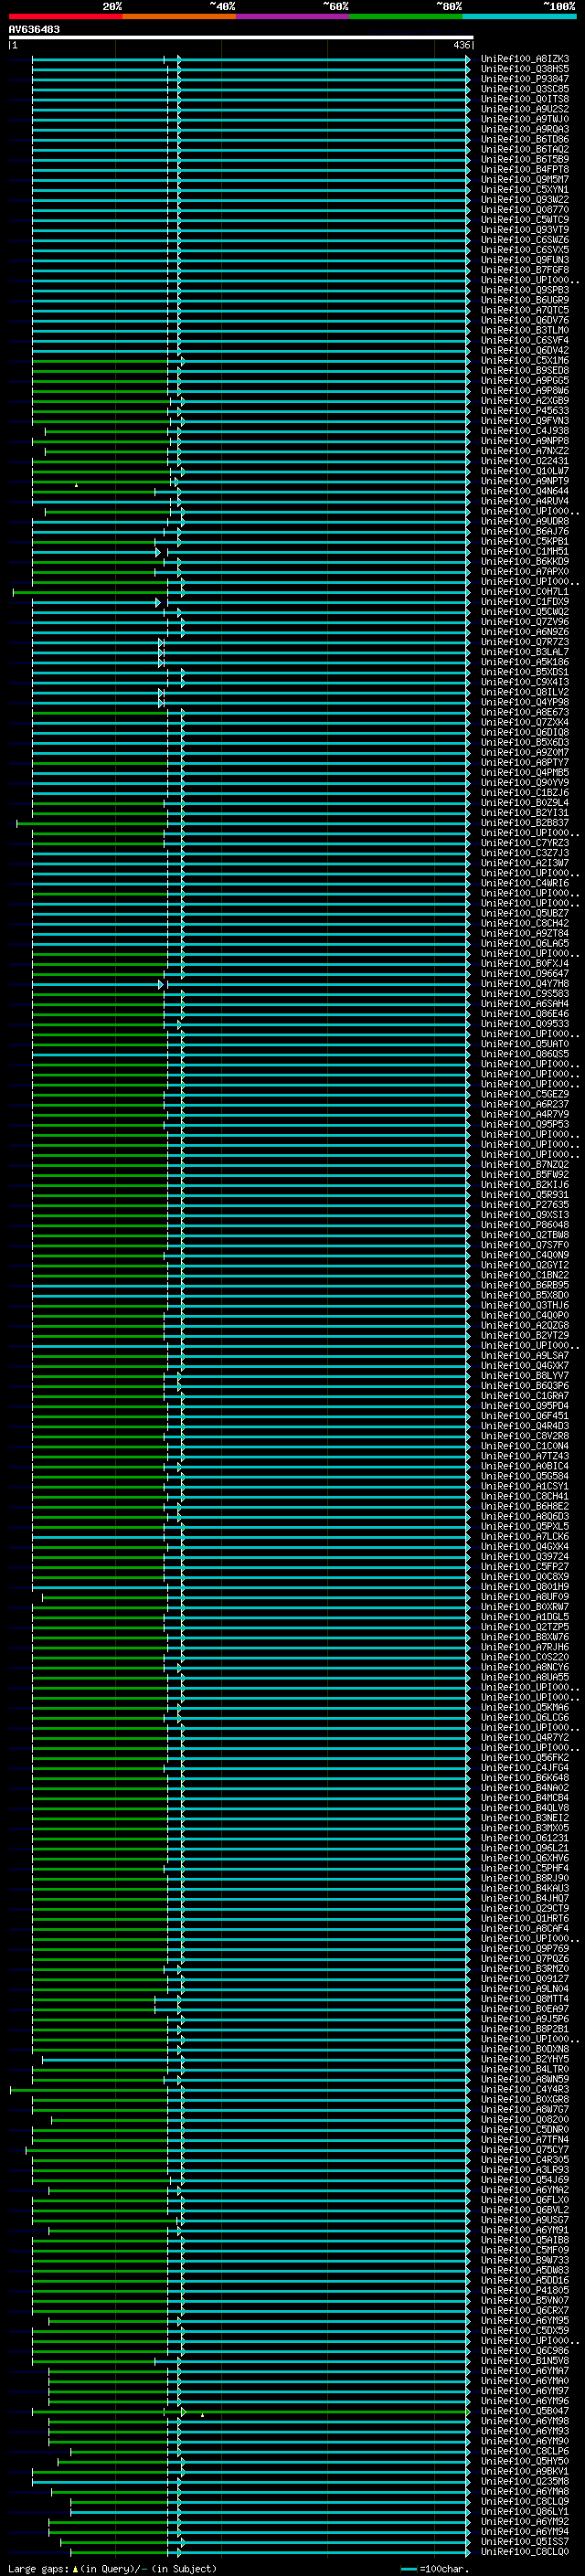Select label UniRef100_Q5HY50
Screen dimensions: 585x2576
click(525, 2461)
